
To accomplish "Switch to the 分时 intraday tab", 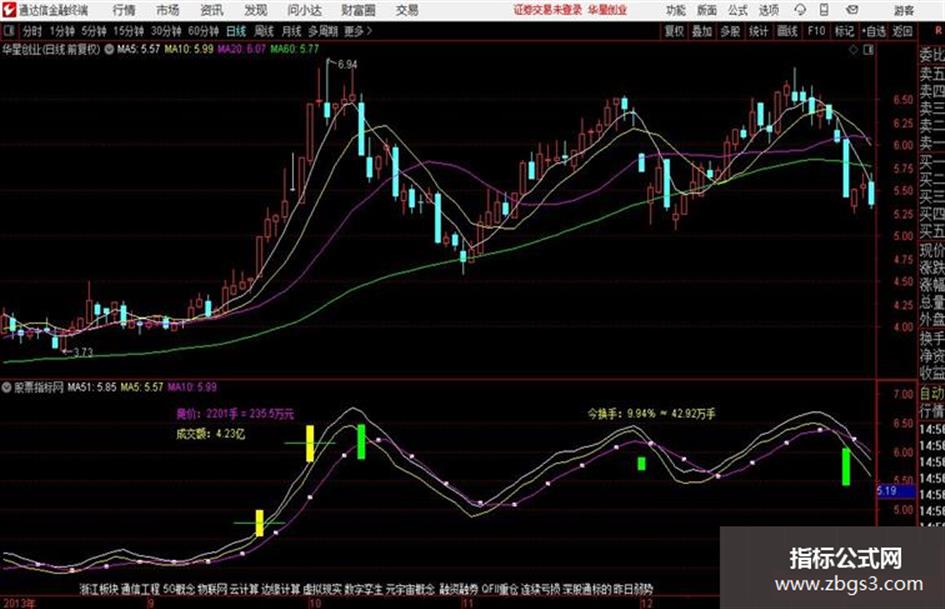I will (x=32, y=31).
